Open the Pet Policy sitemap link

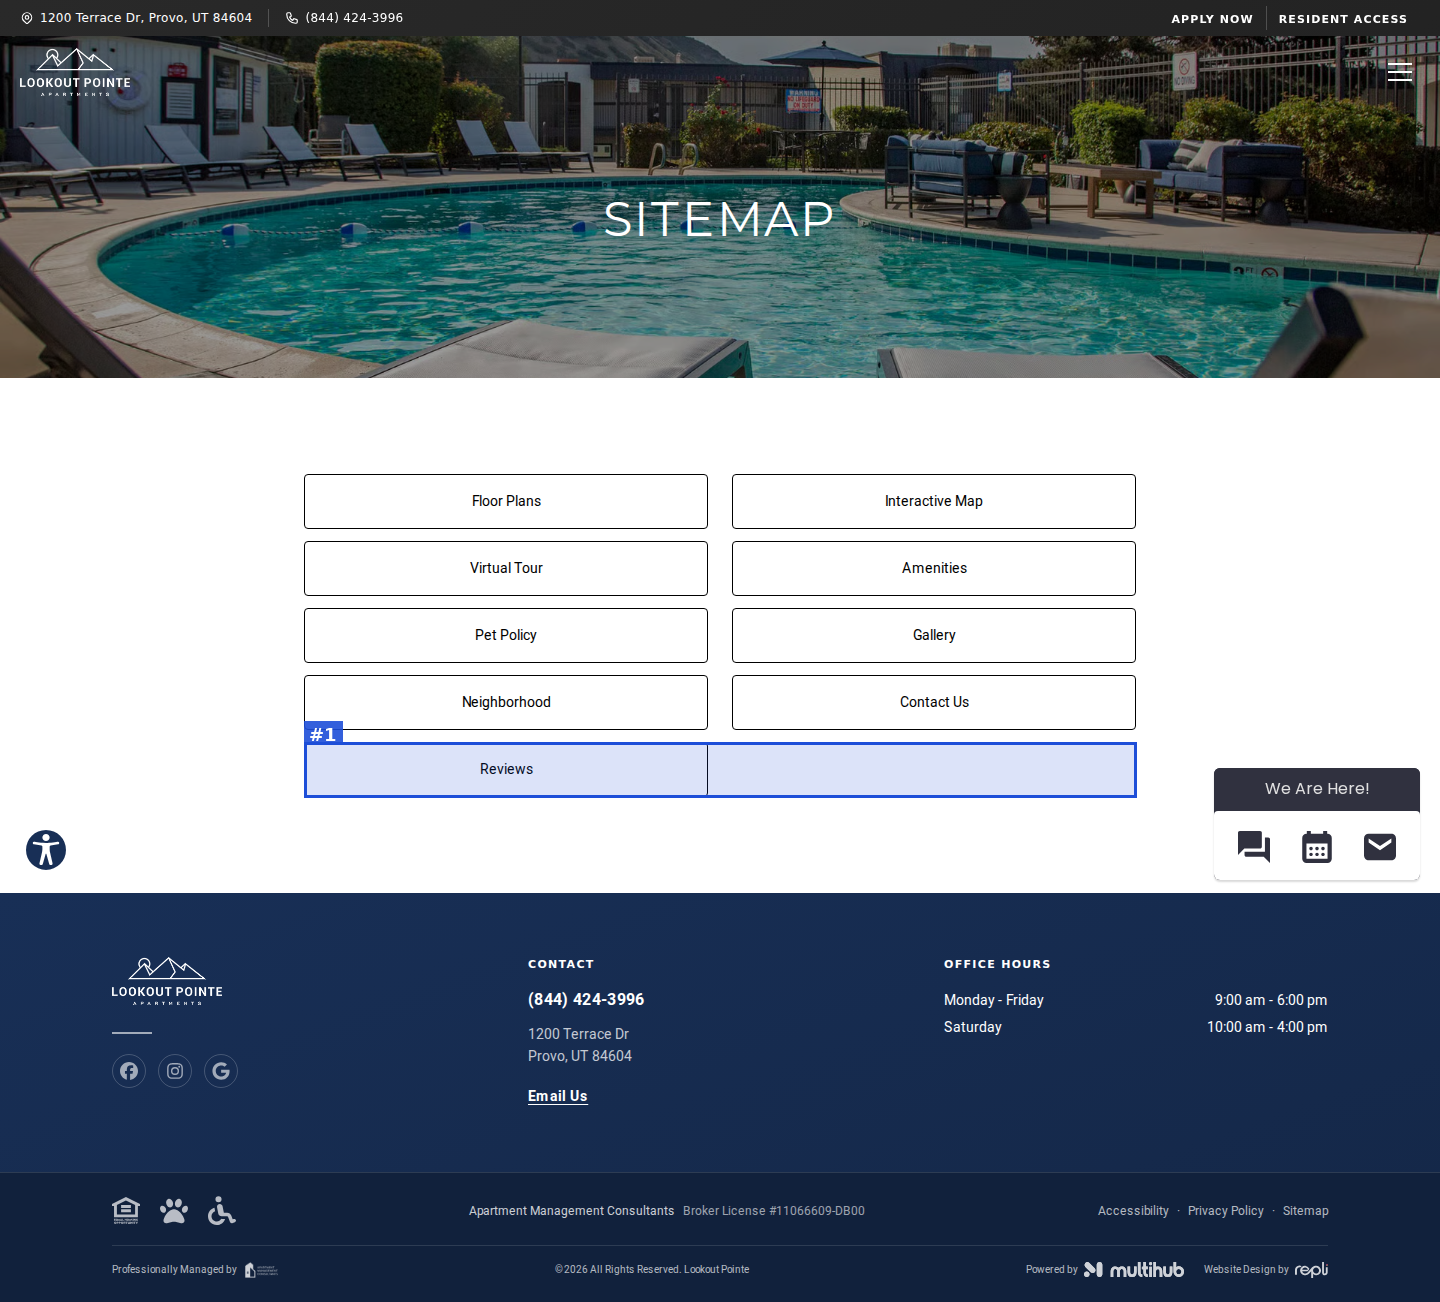(x=506, y=635)
